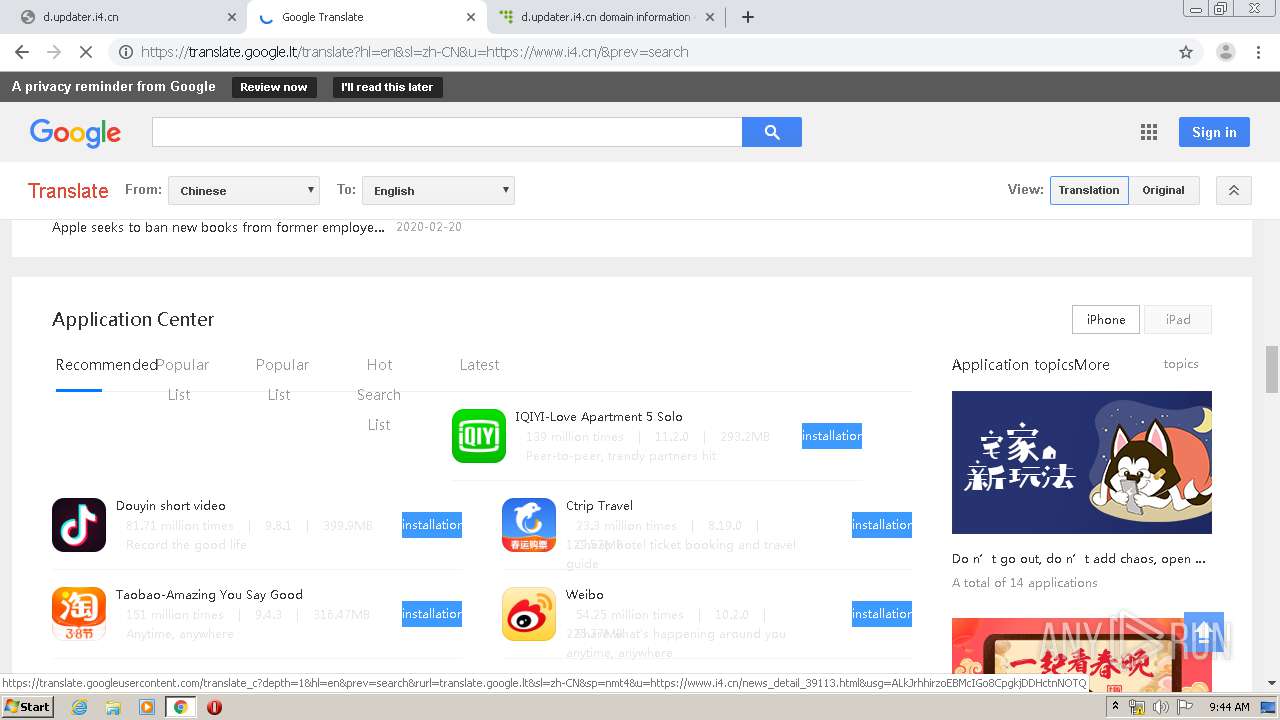The image size is (1280, 720).
Task: Open file explorer from taskbar
Action: pos(113,707)
